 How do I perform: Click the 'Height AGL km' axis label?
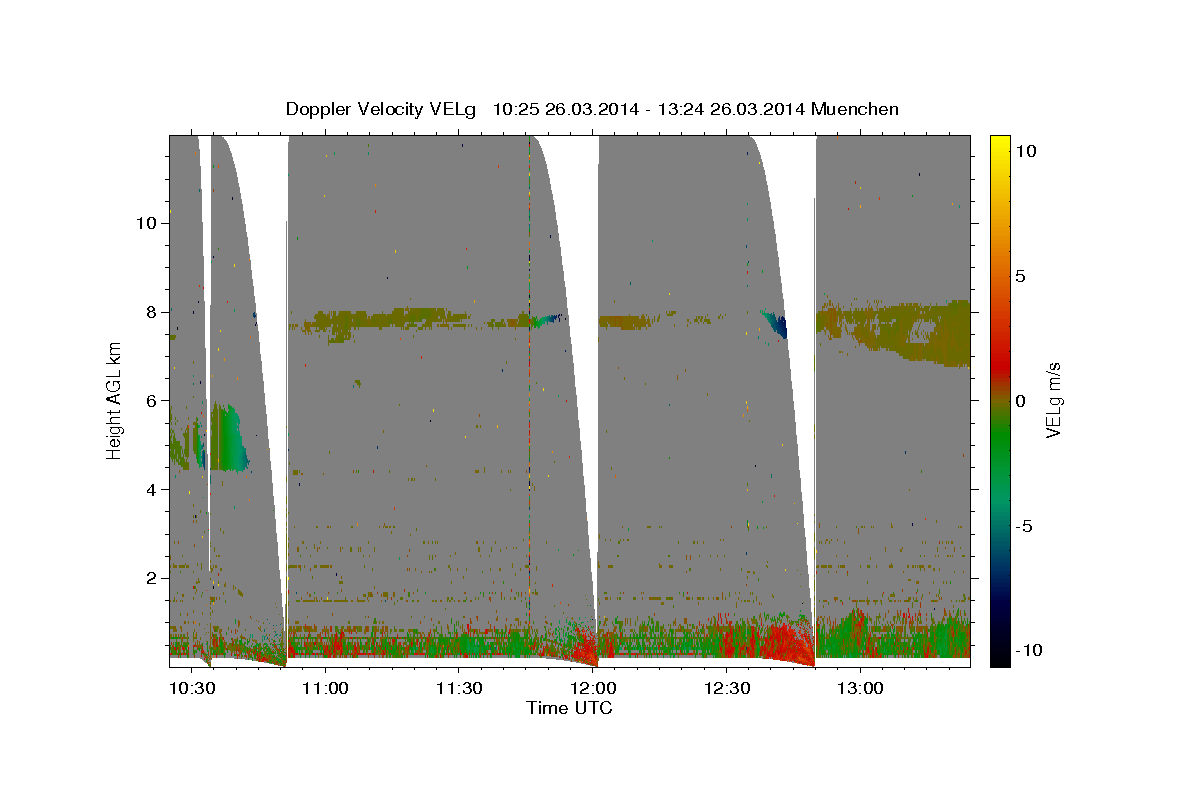click(115, 400)
